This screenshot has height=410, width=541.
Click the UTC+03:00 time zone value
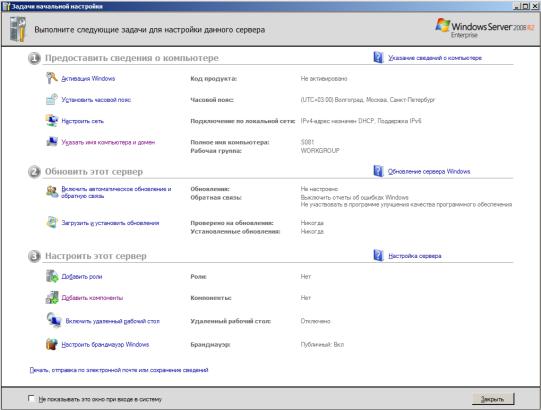tap(368, 100)
